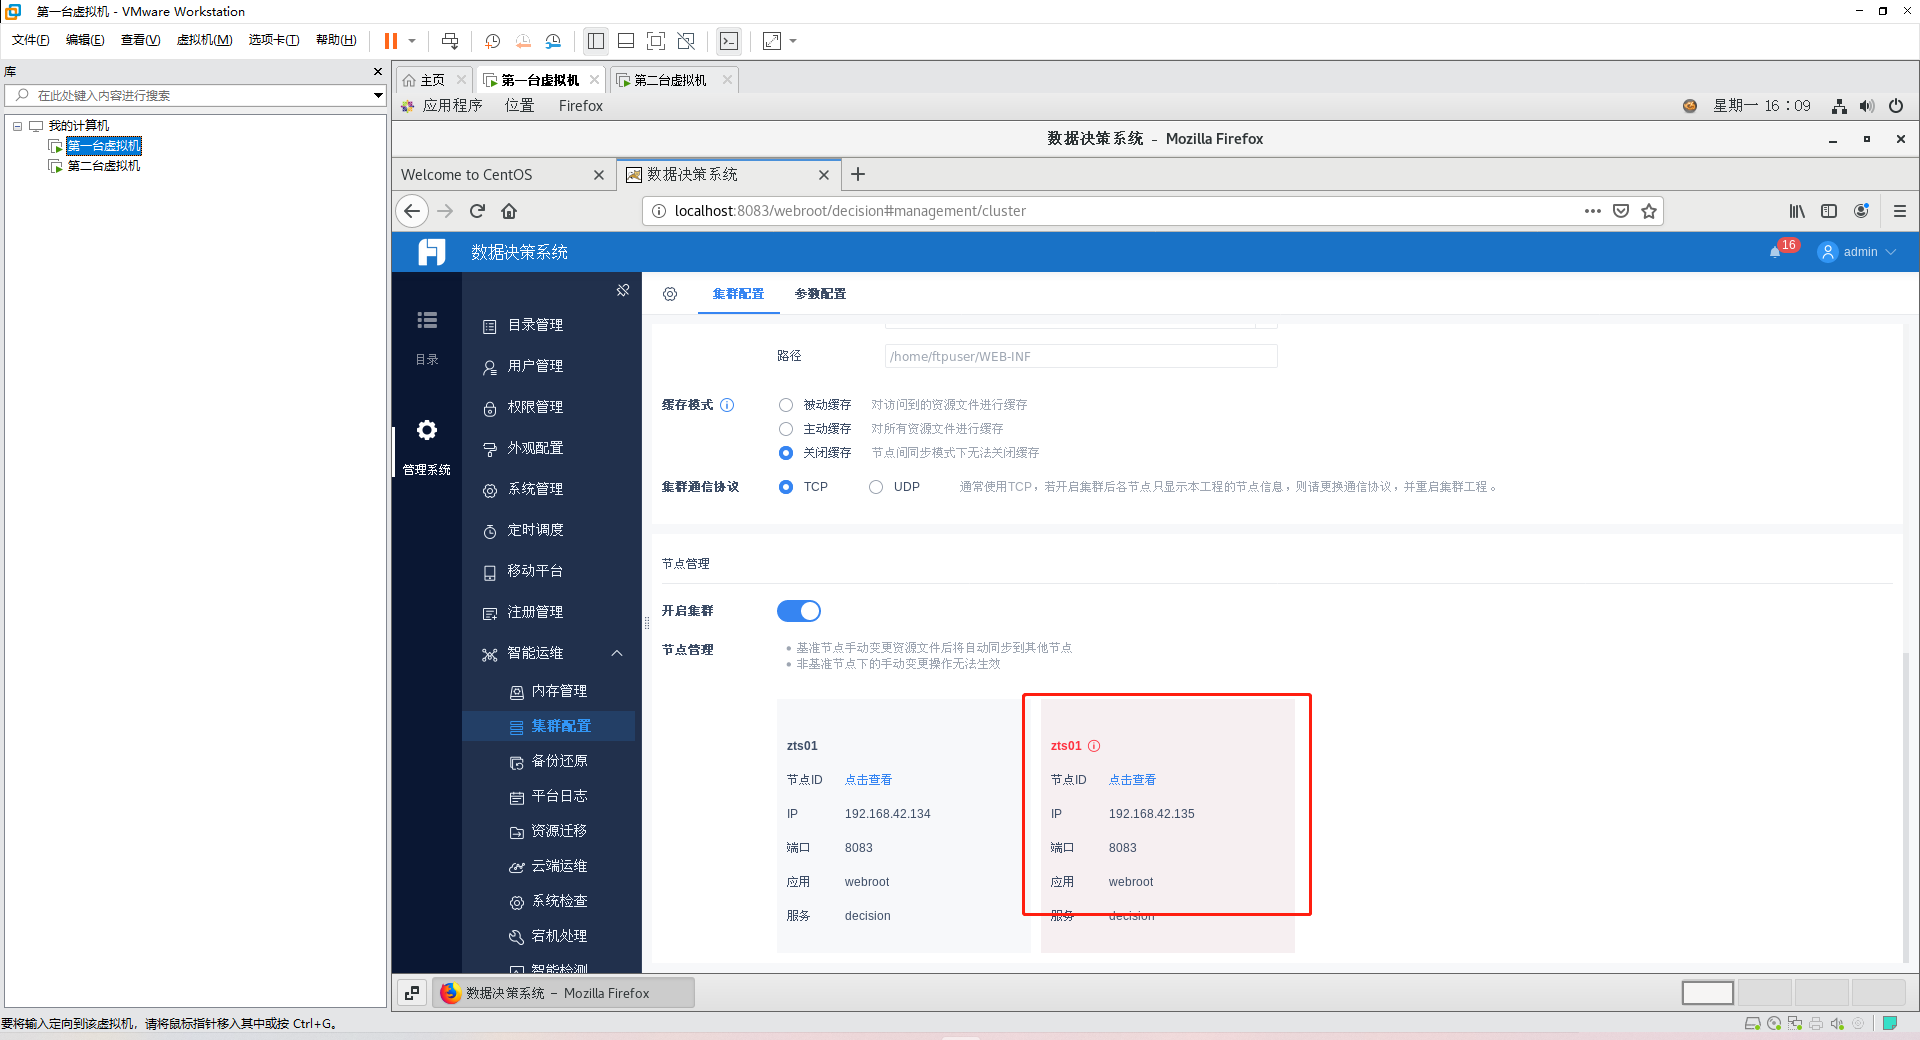
Task: Choose TCP cluster protocol
Action: [x=786, y=487]
